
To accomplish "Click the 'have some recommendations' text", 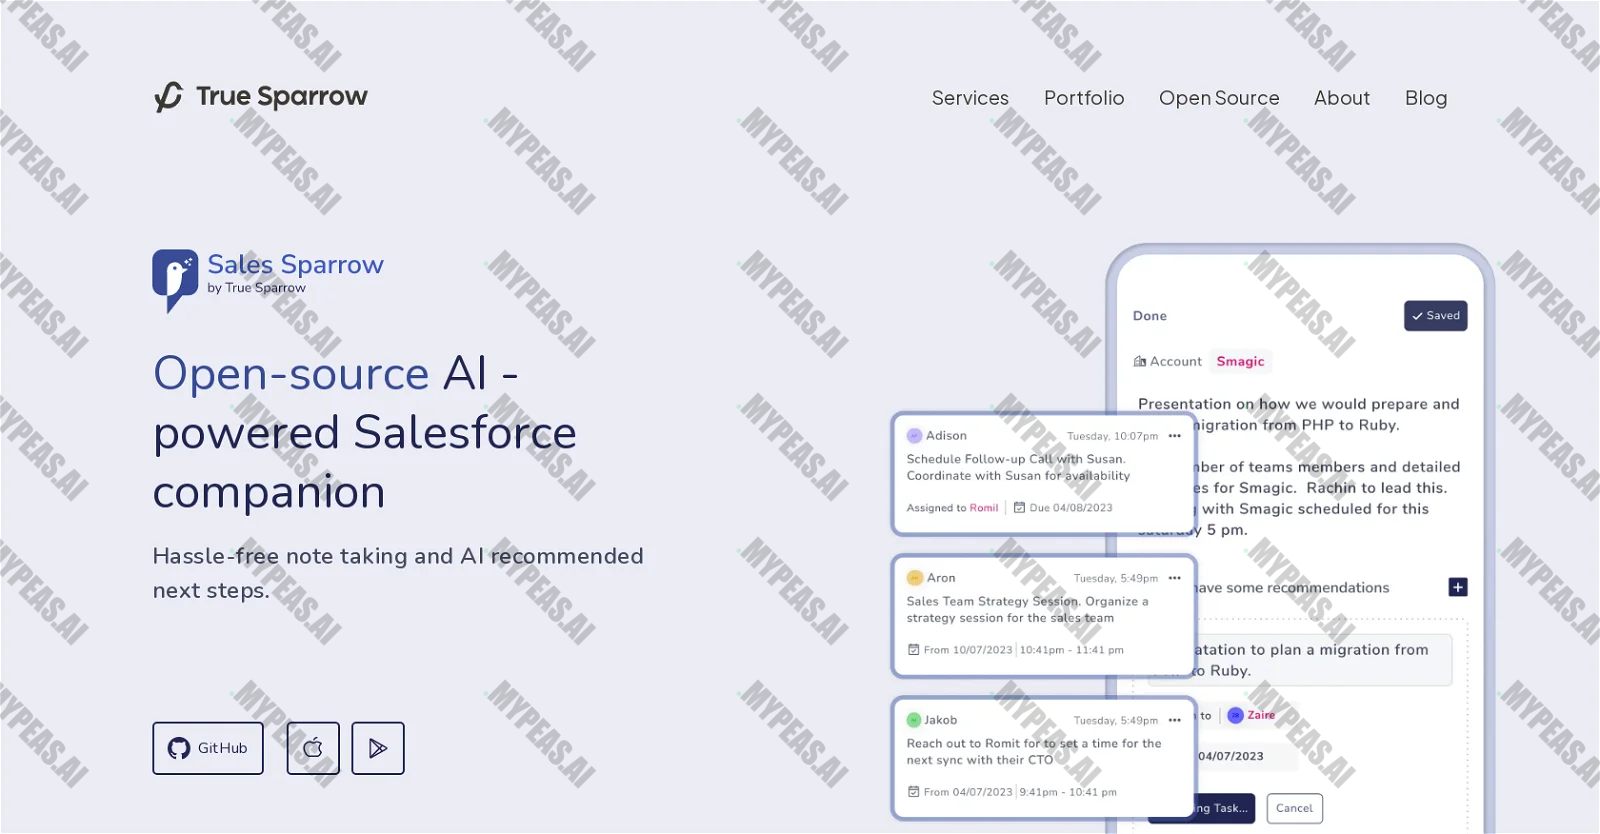I will point(1292,588).
